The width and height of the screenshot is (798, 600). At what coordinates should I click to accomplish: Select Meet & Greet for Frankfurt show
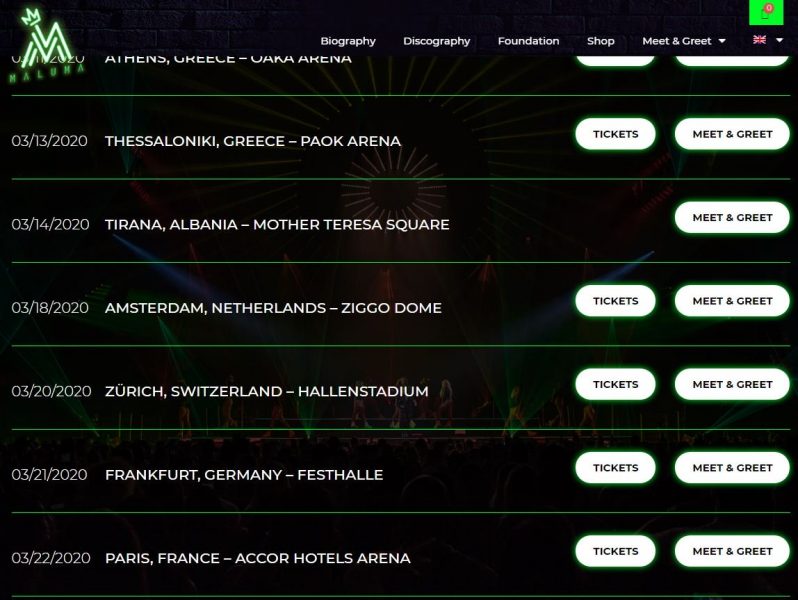pyautogui.click(x=732, y=468)
